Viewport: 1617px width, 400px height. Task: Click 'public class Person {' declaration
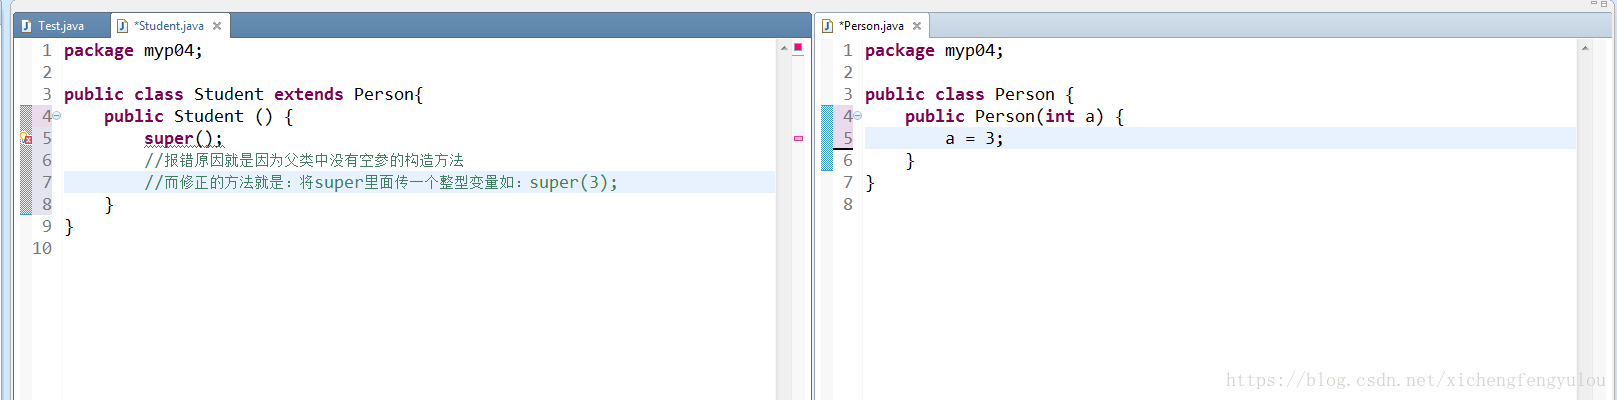[969, 94]
